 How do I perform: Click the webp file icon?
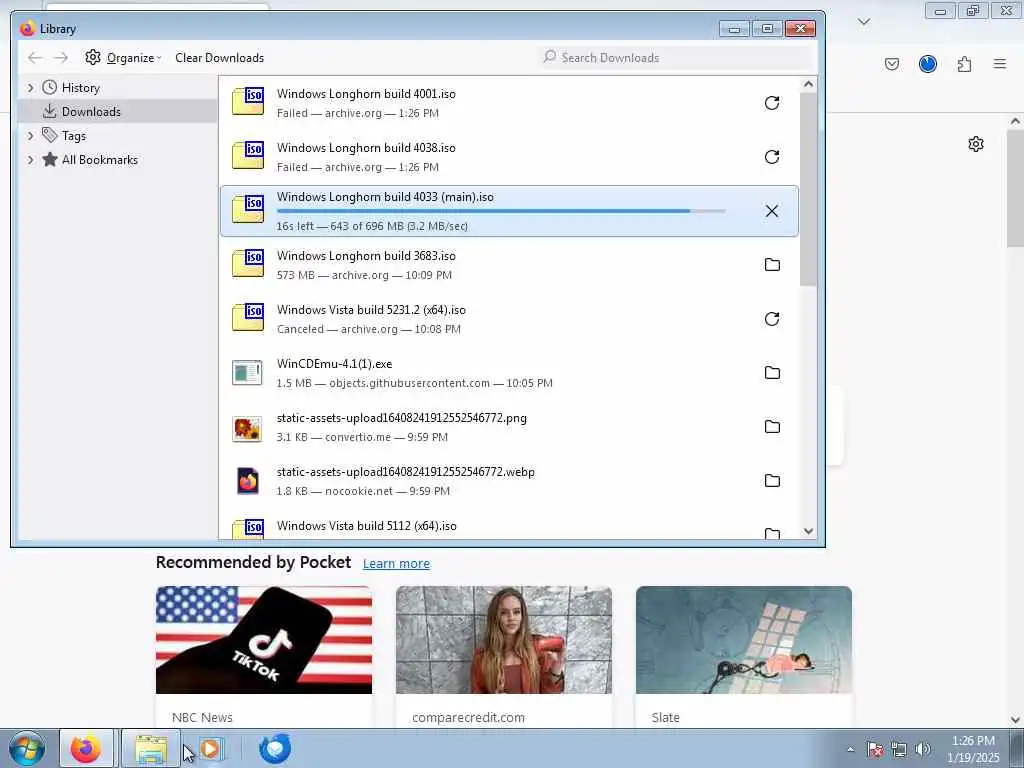coord(248,481)
